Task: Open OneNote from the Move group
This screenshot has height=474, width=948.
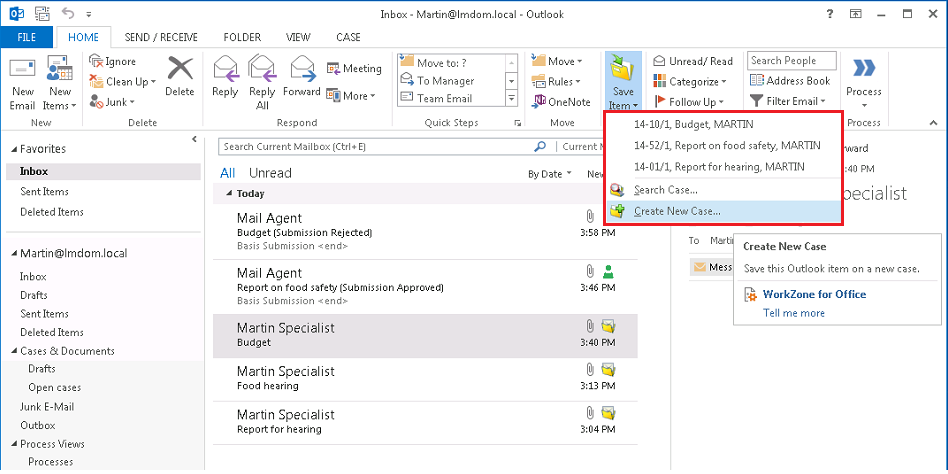Action: click(561, 102)
